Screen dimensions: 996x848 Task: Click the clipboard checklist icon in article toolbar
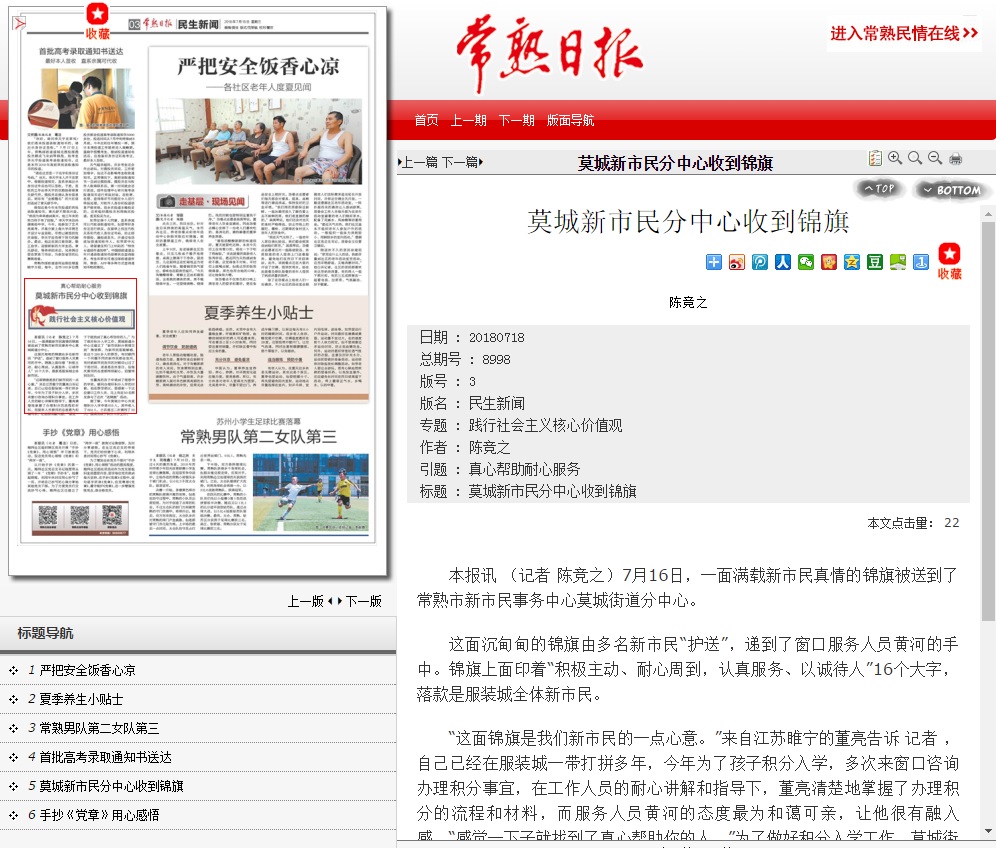click(x=875, y=158)
